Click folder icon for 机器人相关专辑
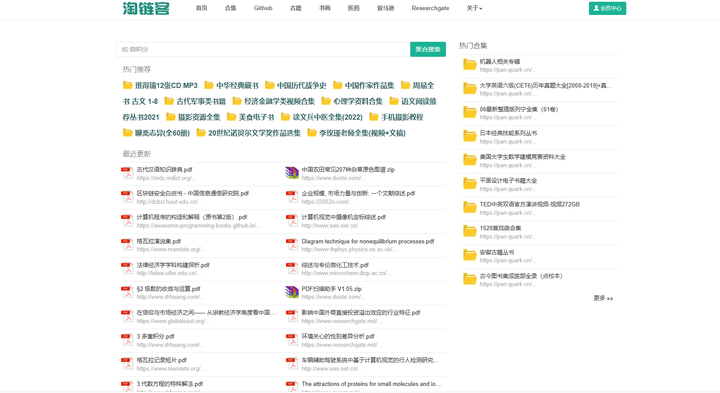Screen dimensions: 720x393 470,65
